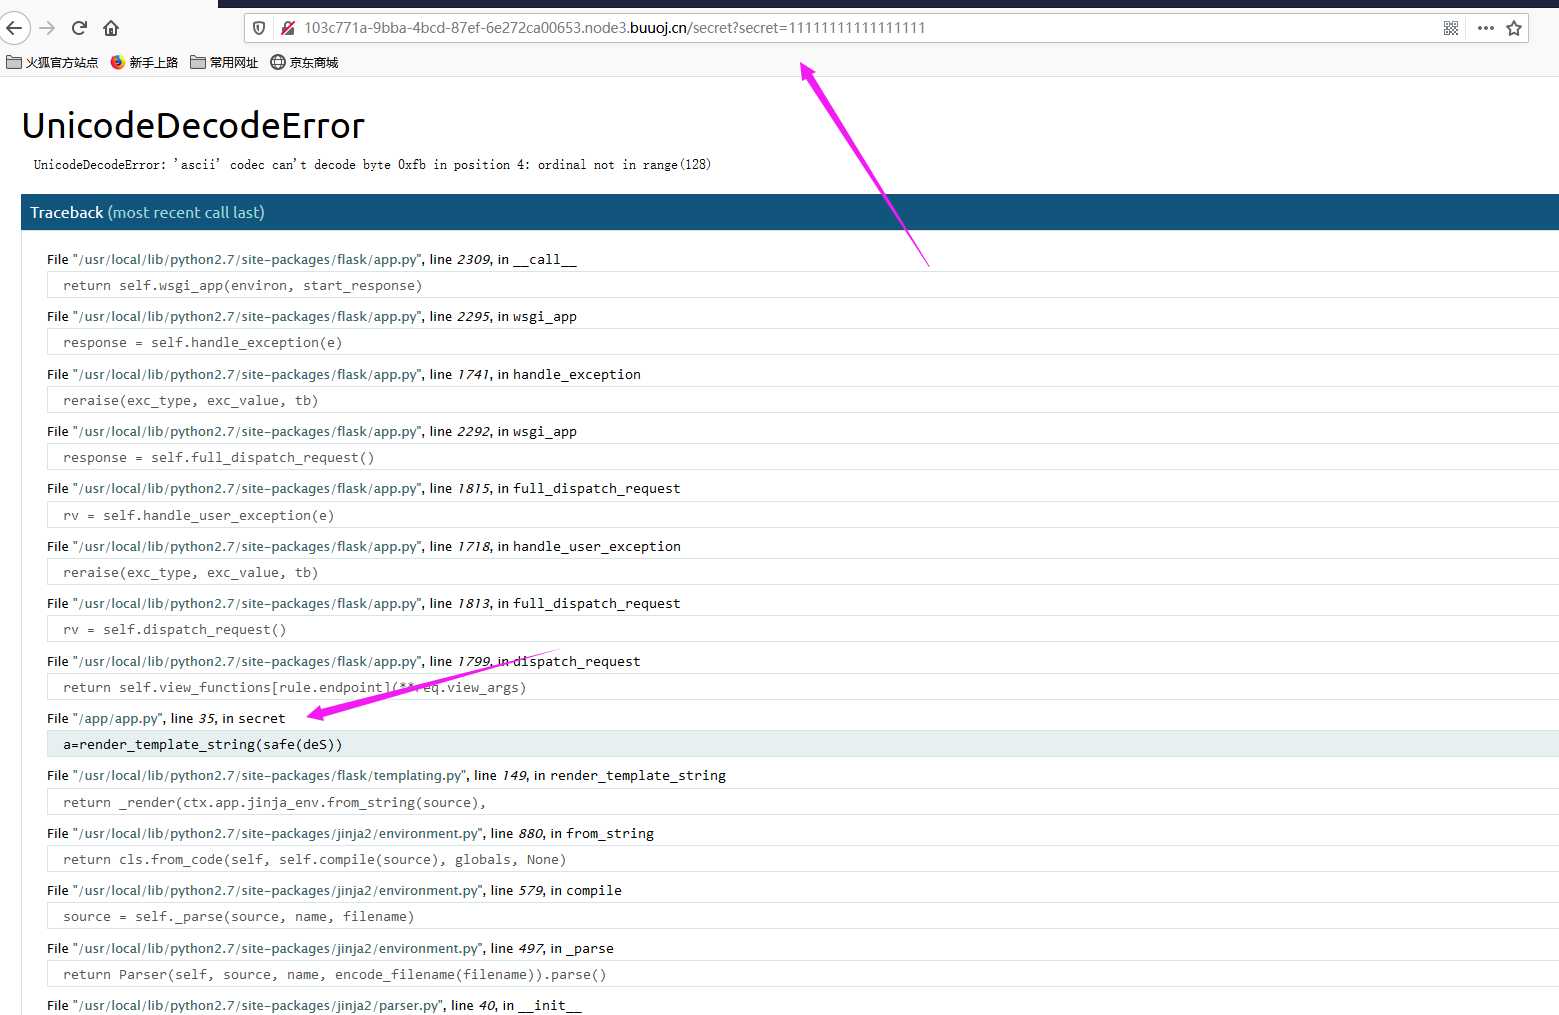
Task: Show the insecure connection lock info
Action: click(x=287, y=28)
